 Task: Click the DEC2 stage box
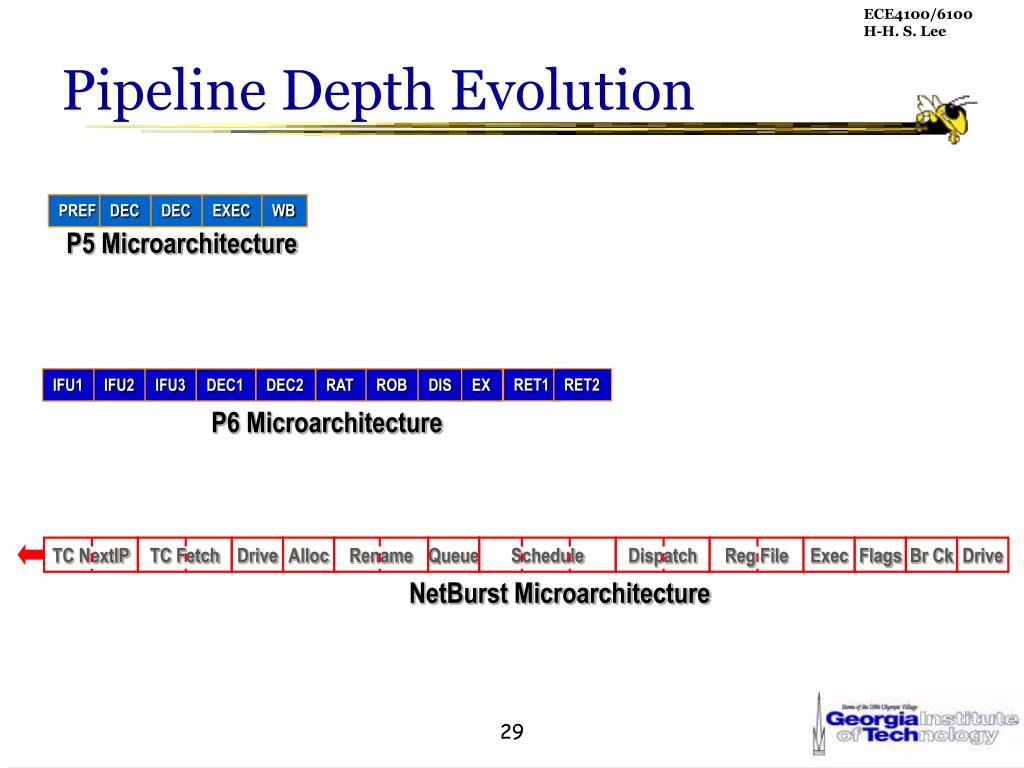pyautogui.click(x=285, y=385)
